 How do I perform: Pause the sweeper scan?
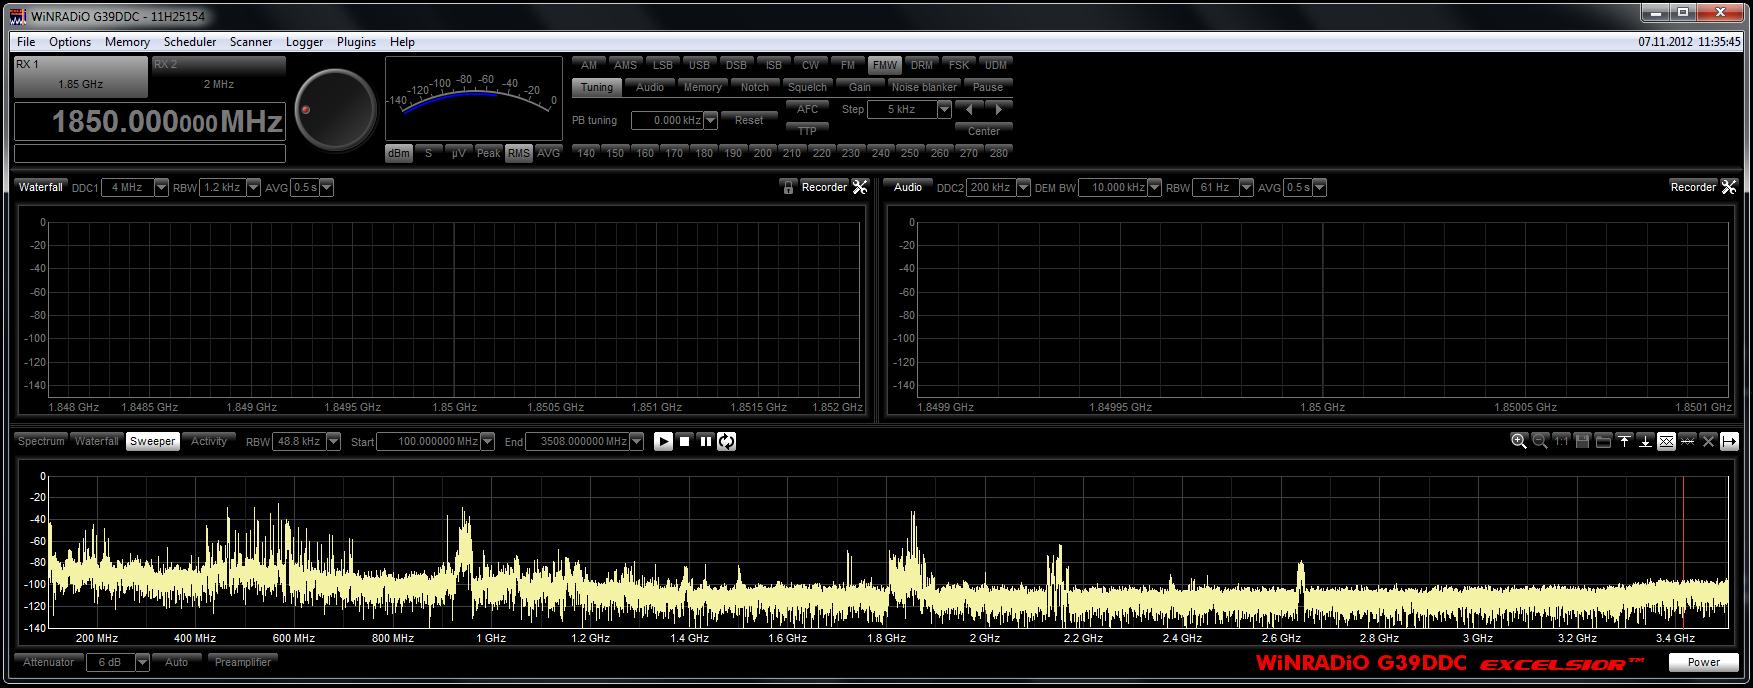point(706,441)
